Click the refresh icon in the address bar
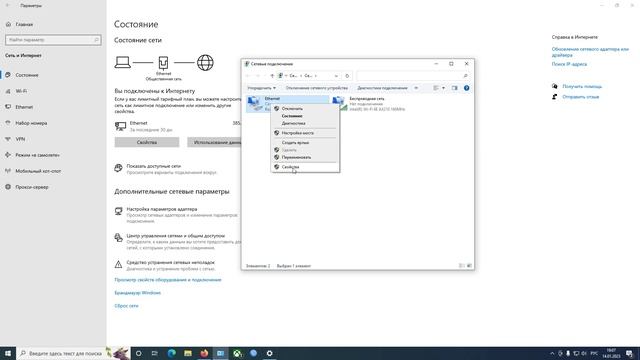This screenshot has height=360, width=640. tap(347, 76)
